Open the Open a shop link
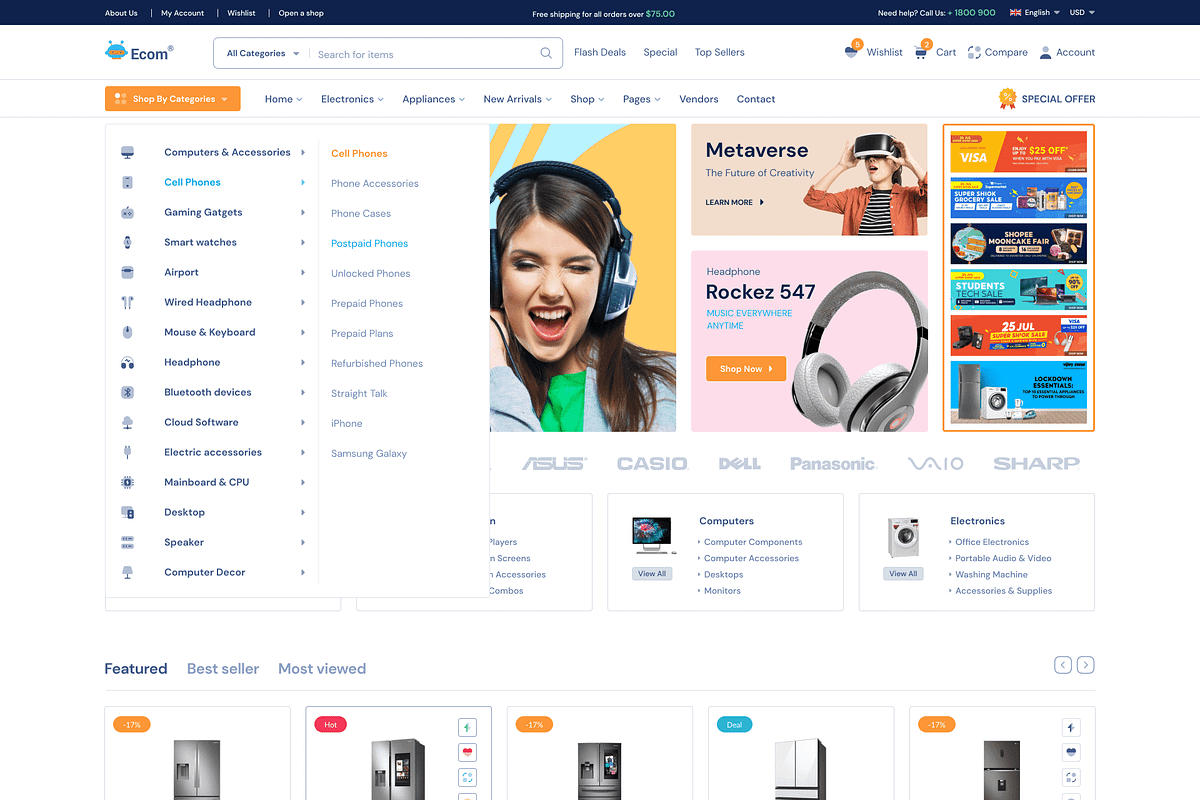Image resolution: width=1200 pixels, height=800 pixels. pyautogui.click(x=301, y=13)
